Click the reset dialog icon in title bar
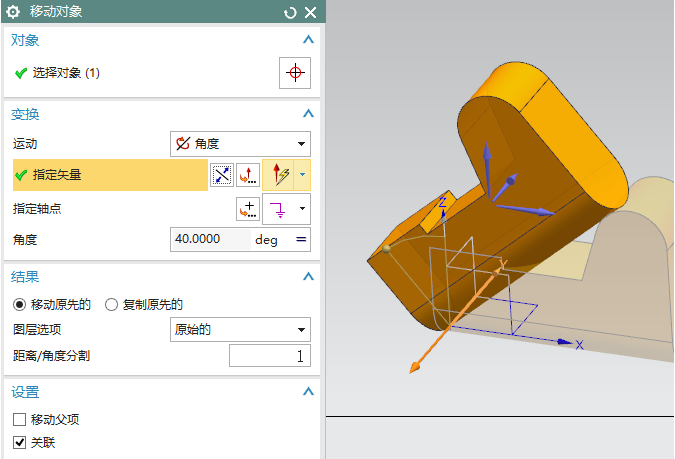 click(291, 12)
